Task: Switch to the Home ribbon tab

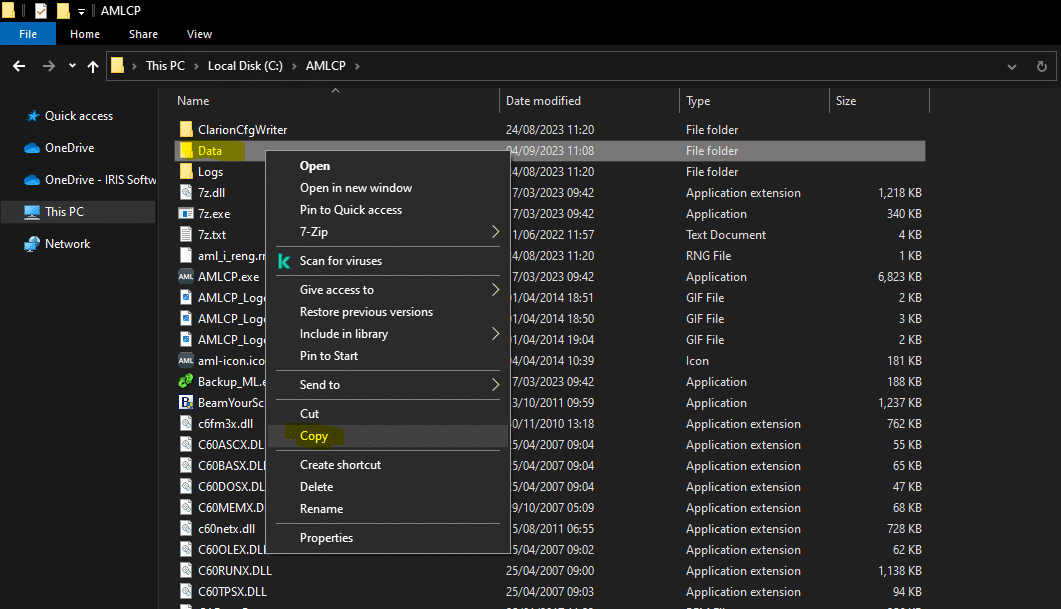Action: click(x=85, y=34)
